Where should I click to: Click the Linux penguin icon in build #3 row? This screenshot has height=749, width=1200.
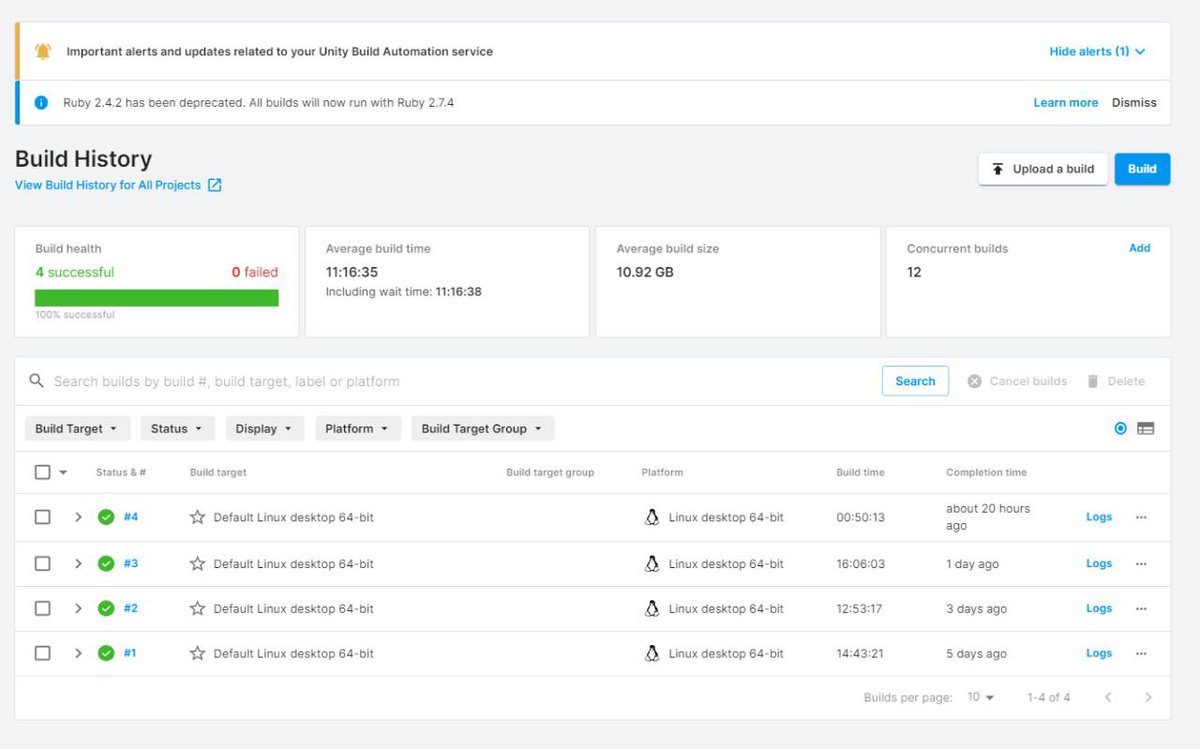point(652,564)
